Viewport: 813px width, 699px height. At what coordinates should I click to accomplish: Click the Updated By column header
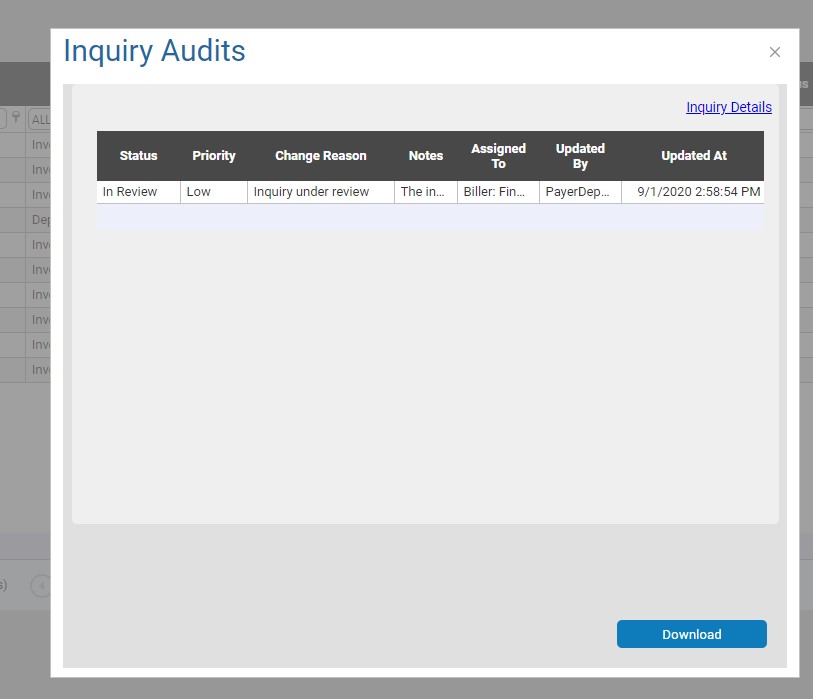pos(580,156)
